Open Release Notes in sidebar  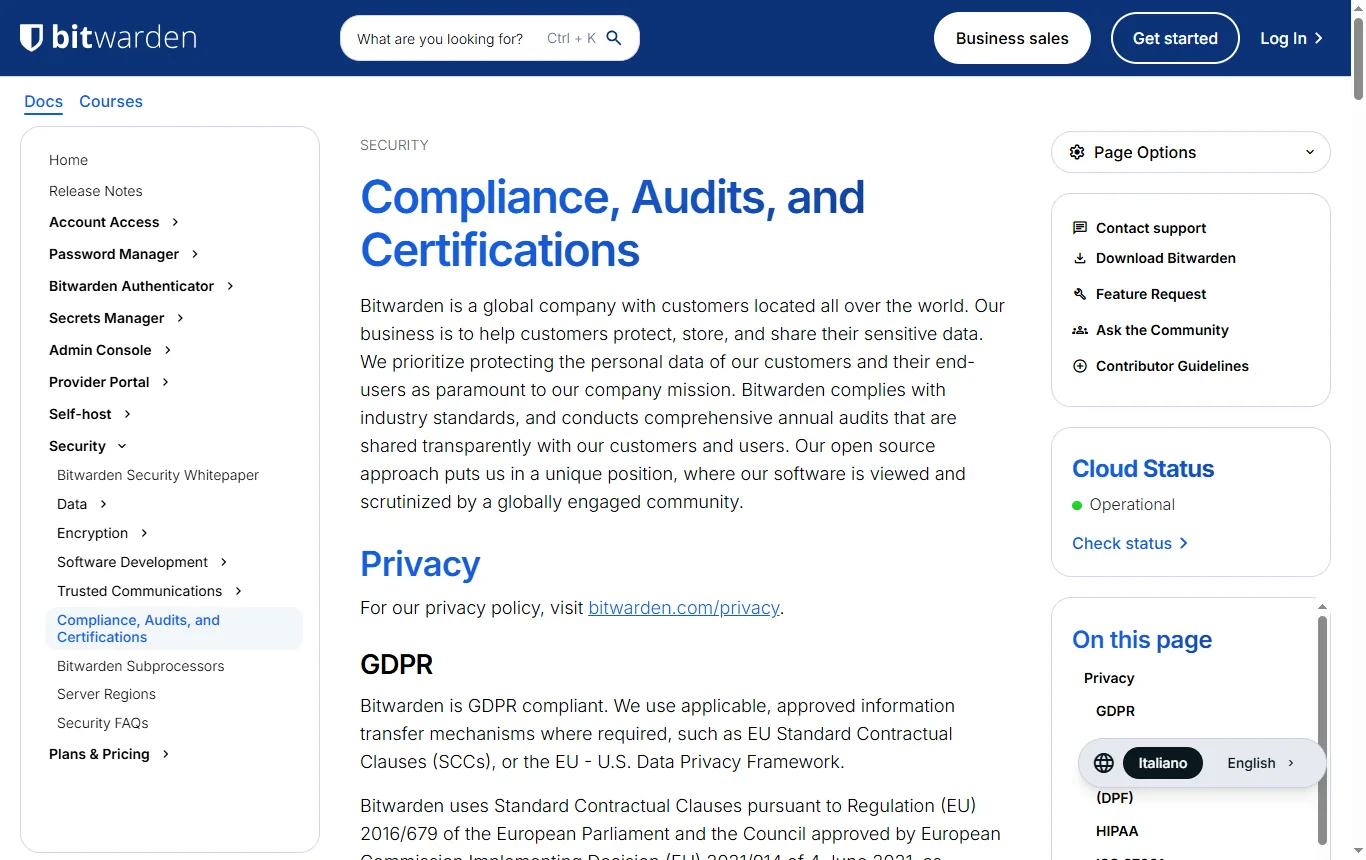pos(96,191)
